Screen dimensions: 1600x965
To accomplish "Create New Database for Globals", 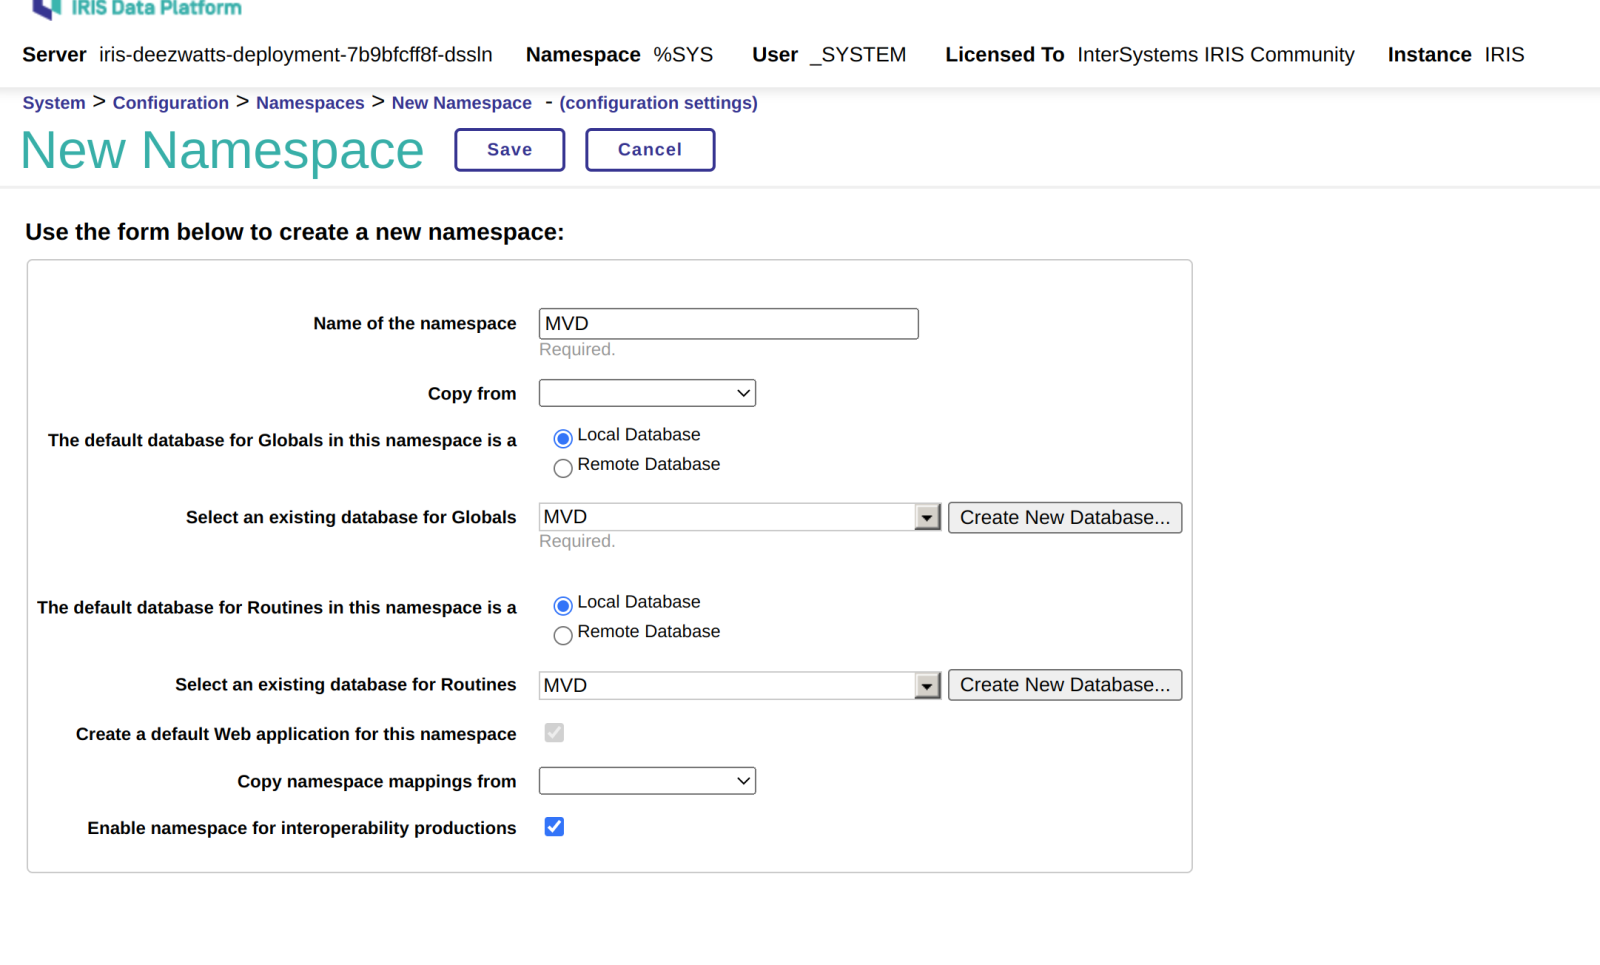I will pyautogui.click(x=1064, y=518).
